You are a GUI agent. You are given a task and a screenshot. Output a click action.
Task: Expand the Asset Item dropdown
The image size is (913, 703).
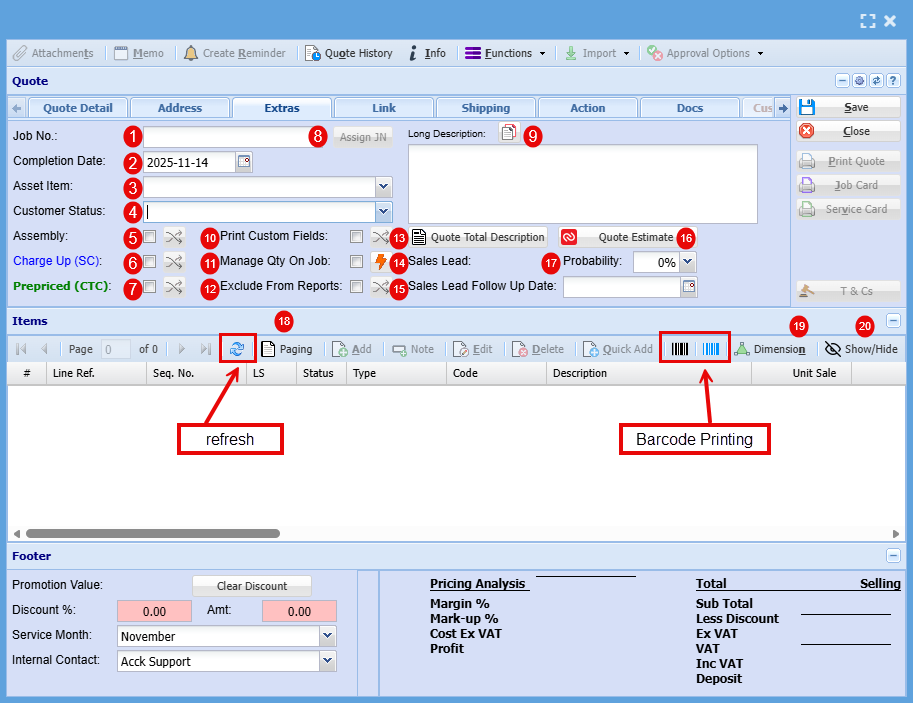tap(383, 186)
